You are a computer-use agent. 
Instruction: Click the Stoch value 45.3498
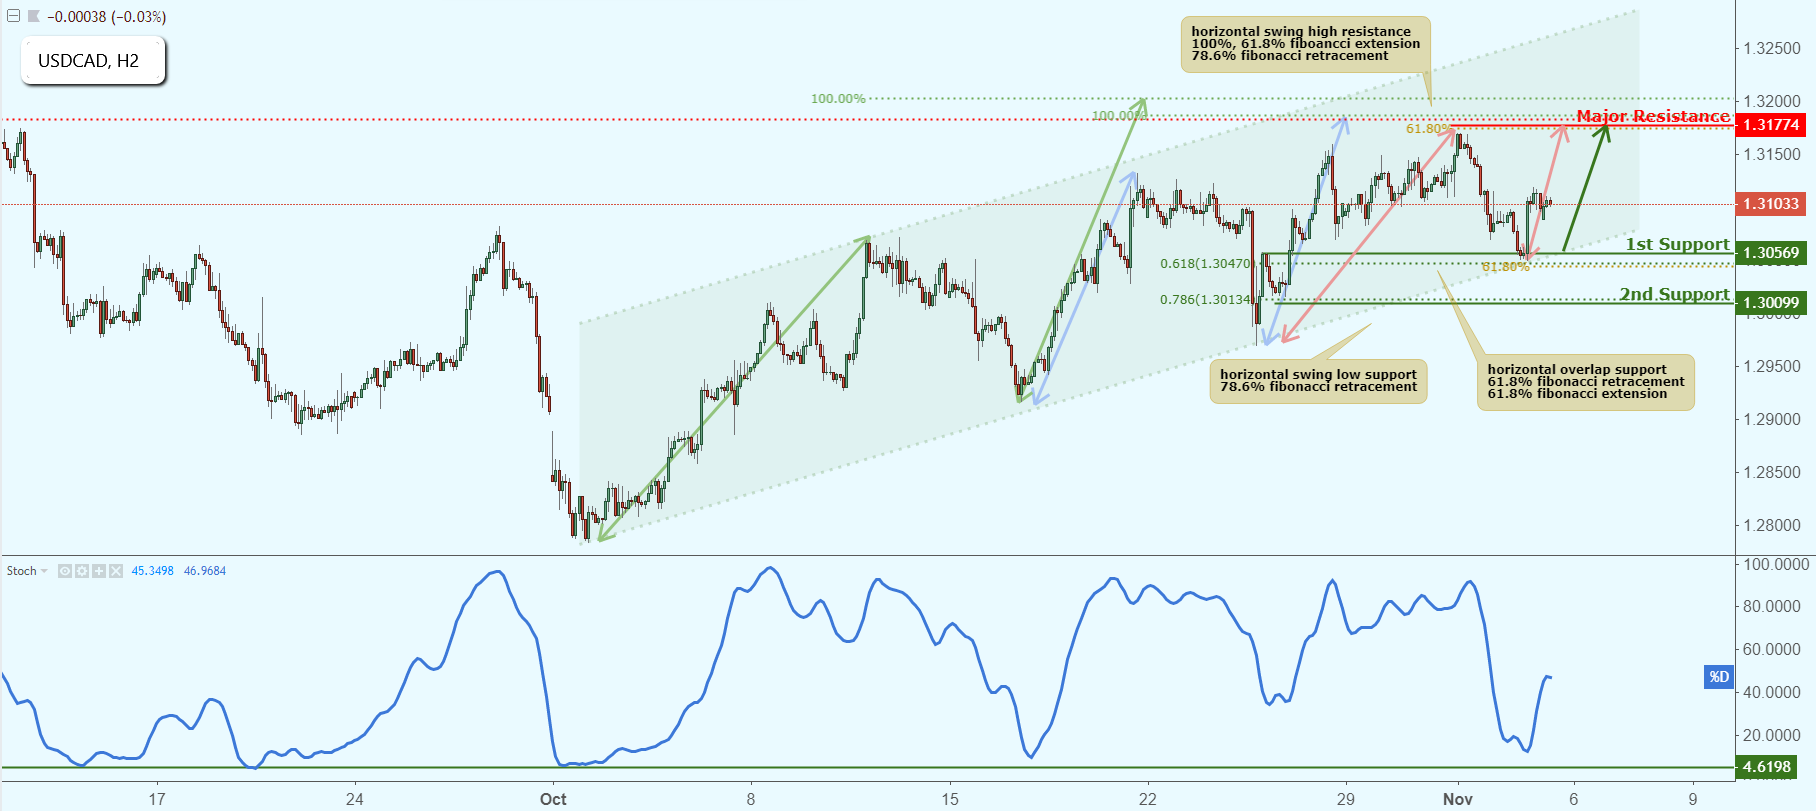pyautogui.click(x=153, y=571)
